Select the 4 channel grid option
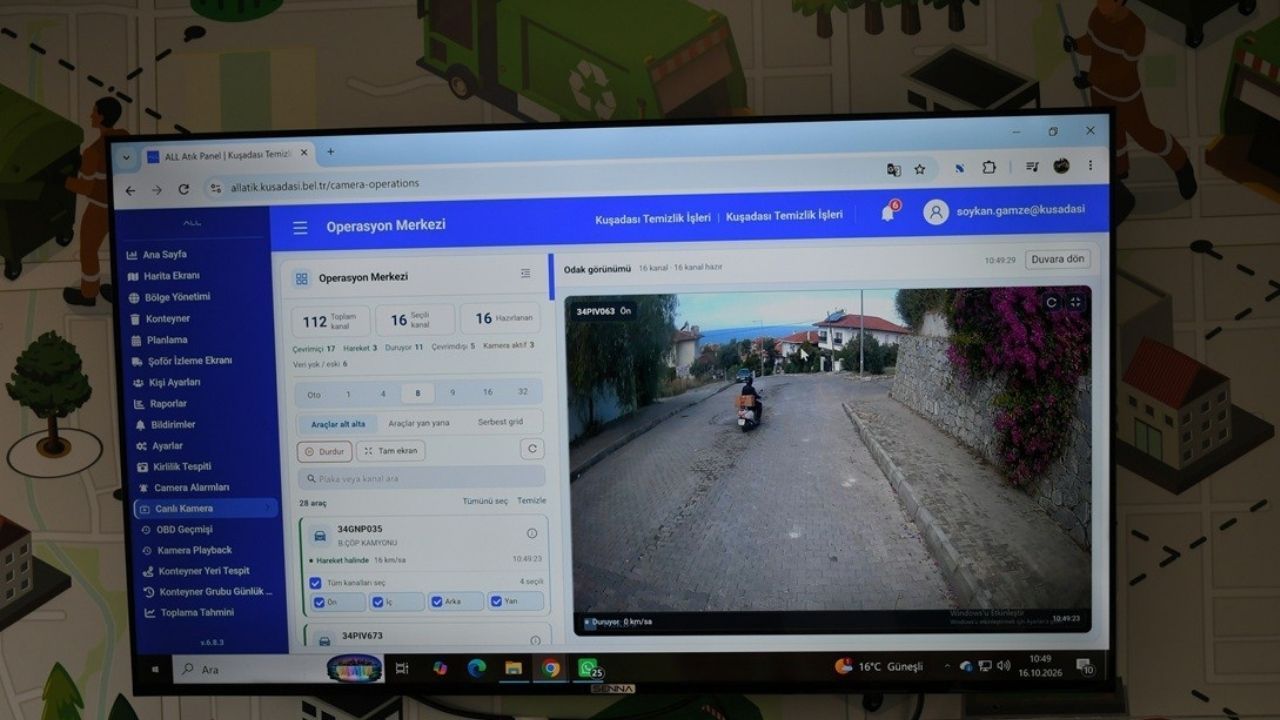The width and height of the screenshot is (1280, 720). coord(383,393)
